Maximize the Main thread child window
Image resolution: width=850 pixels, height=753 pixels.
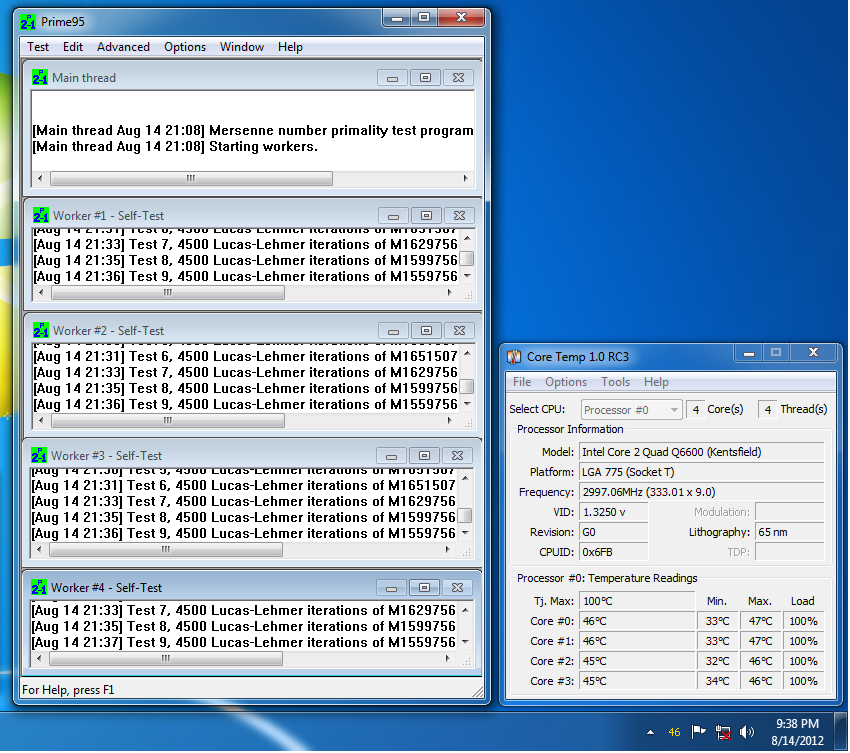426,78
